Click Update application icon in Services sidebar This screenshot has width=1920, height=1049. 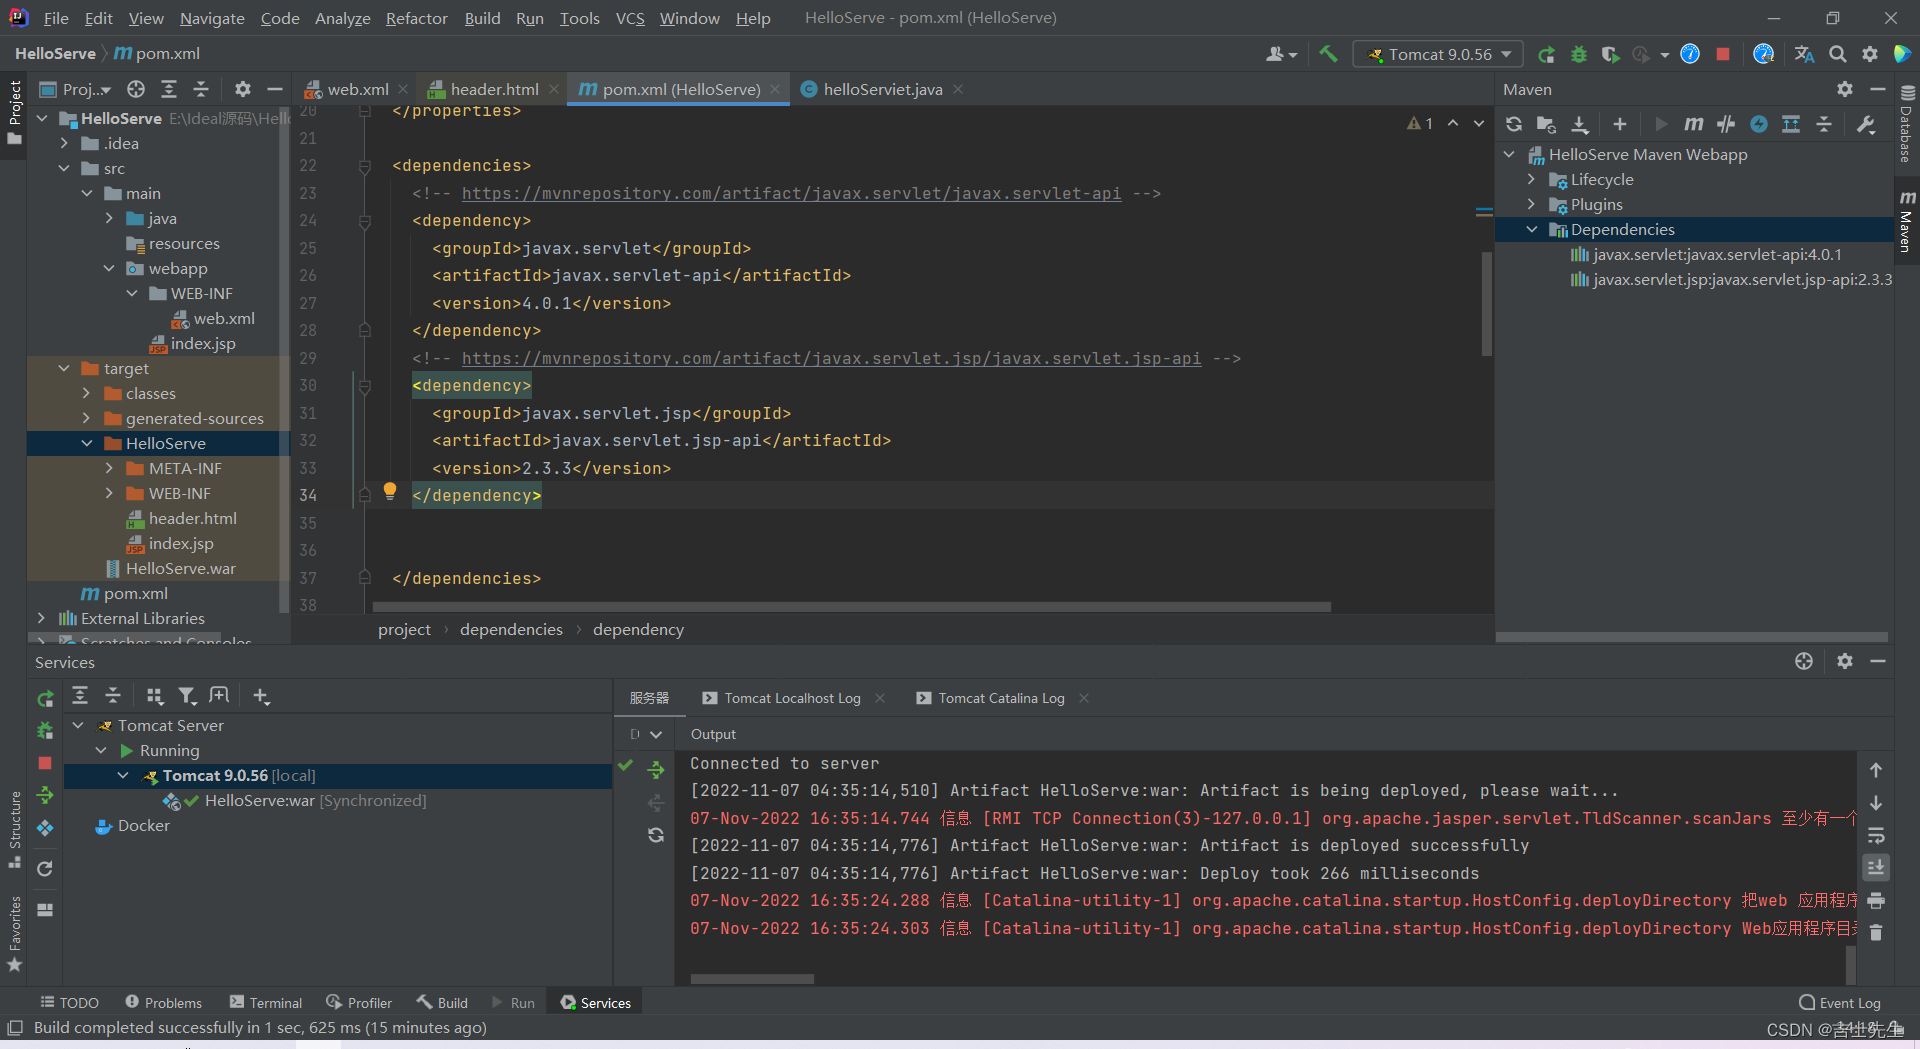(45, 828)
